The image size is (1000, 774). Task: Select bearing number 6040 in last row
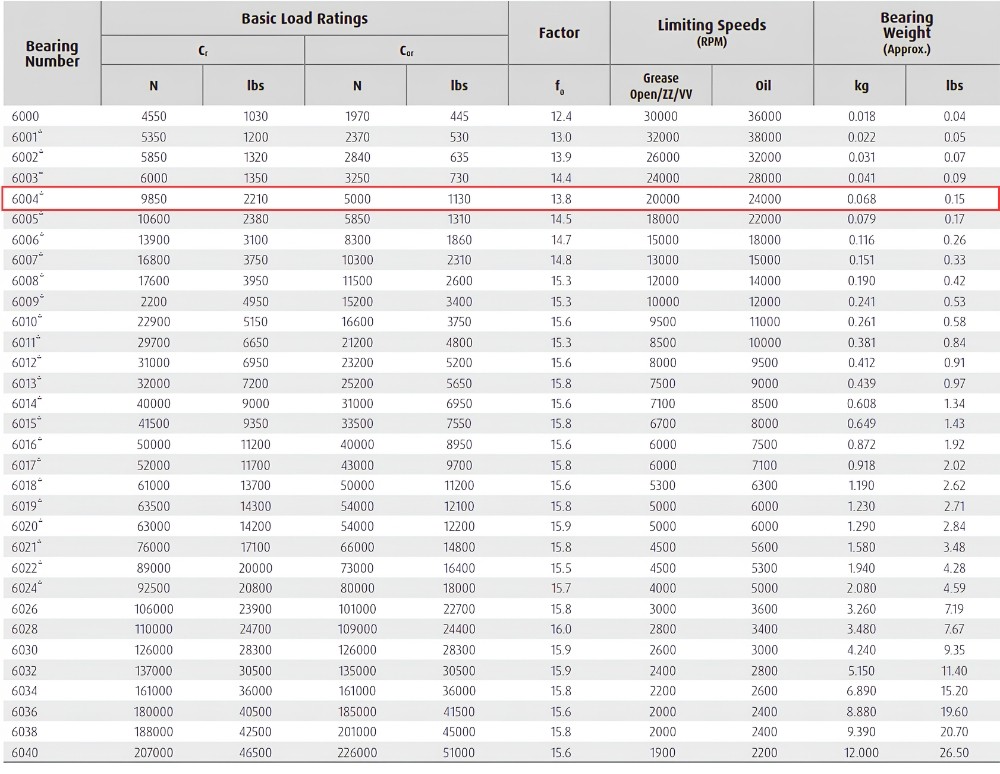tap(25, 752)
